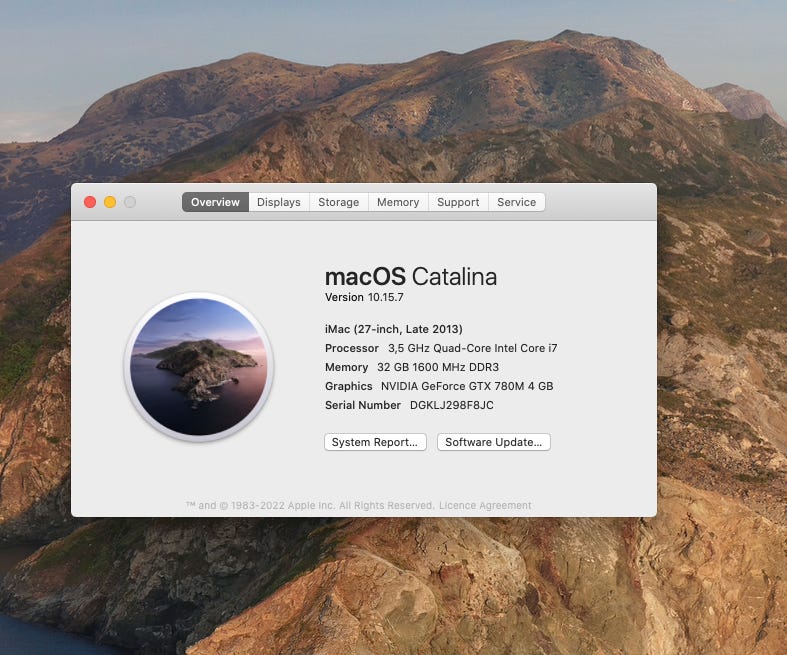The image size is (787, 655).
Task: Click the iMac (27-inch, Late 2013) text
Action: point(394,329)
